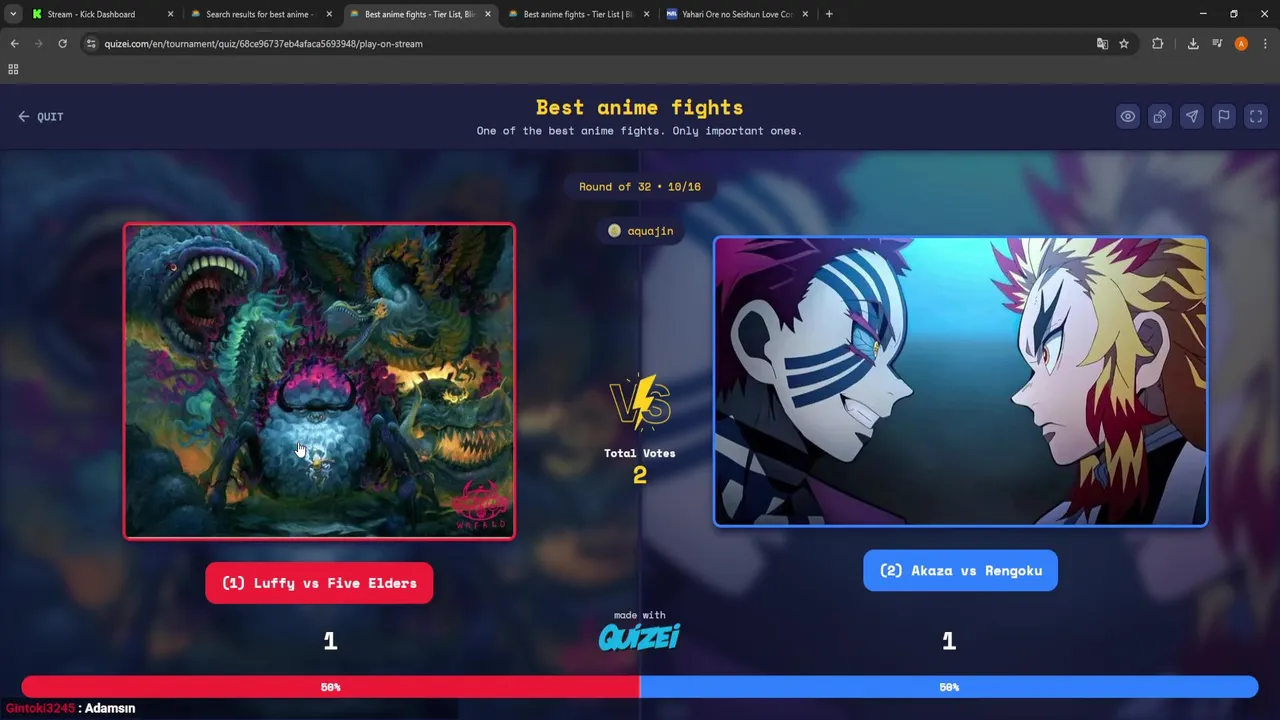Select the Akaza vs Rengoku image

[960, 381]
